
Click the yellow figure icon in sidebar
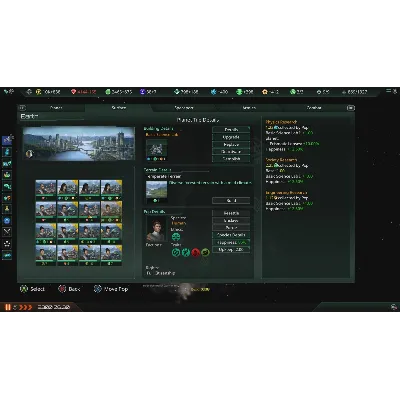pos(7,209)
